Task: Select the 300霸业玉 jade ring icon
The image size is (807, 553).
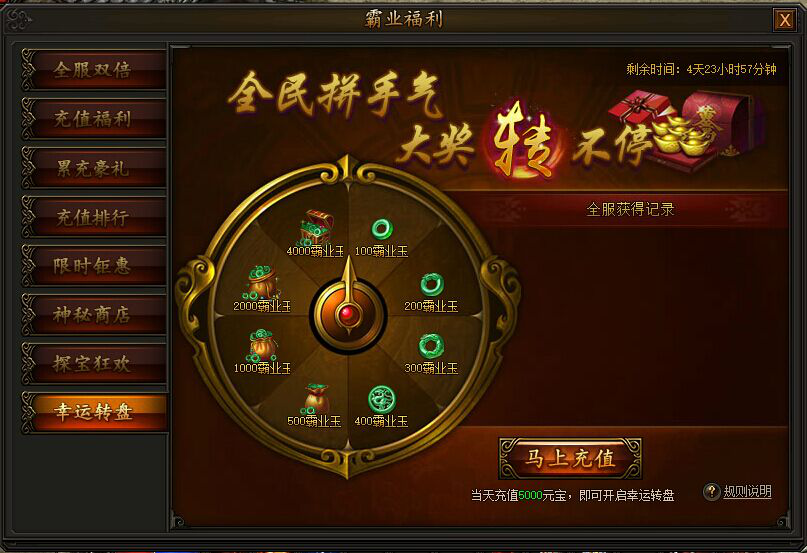Action: 431,346
